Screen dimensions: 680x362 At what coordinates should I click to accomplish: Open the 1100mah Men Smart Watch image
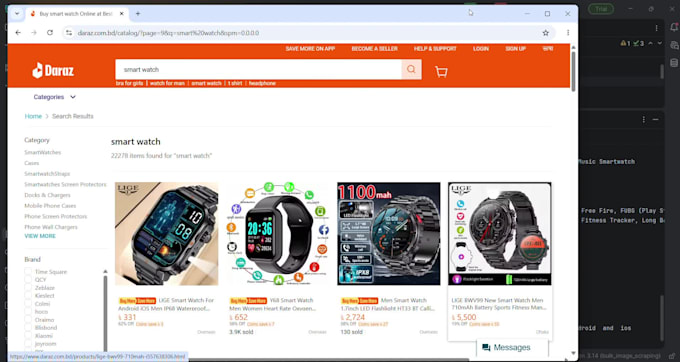[x=389, y=234]
